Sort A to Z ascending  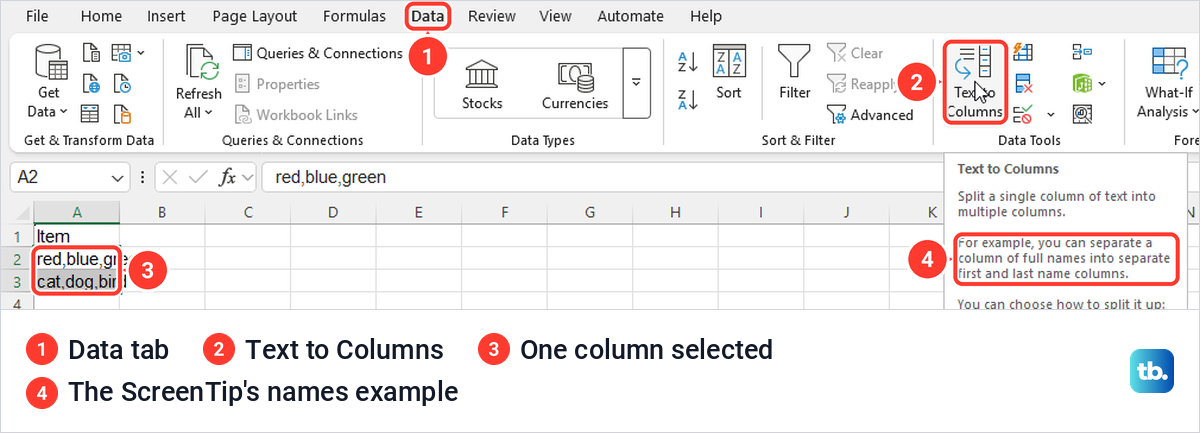687,62
